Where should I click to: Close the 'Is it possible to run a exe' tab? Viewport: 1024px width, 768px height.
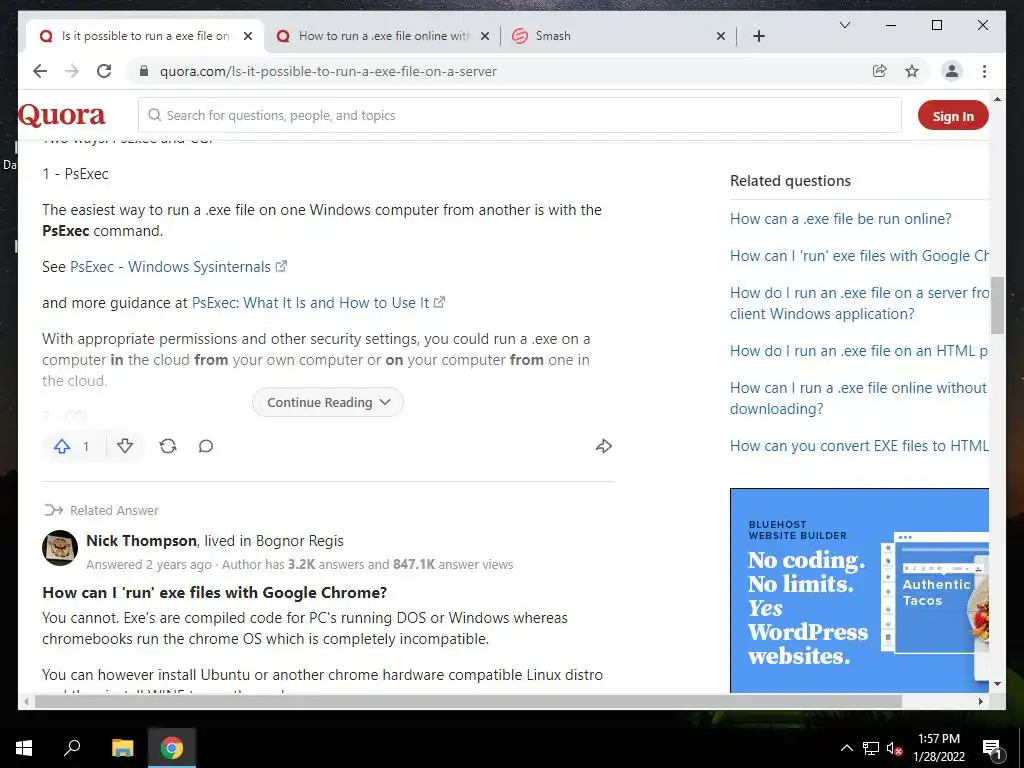(x=248, y=37)
